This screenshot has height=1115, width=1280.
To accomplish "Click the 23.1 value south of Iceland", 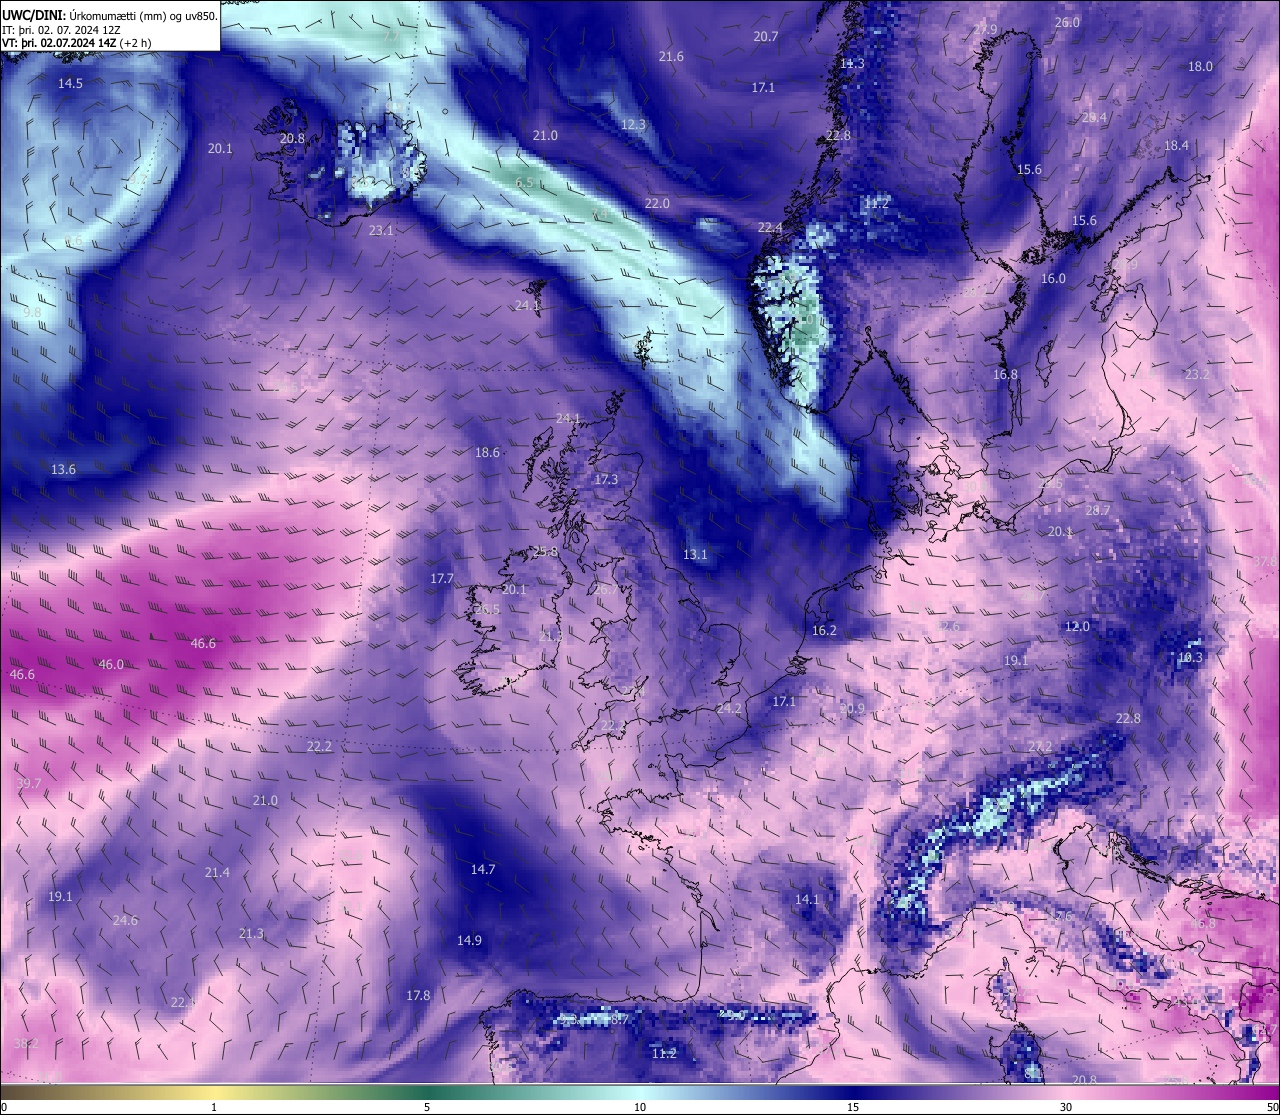I will (381, 231).
